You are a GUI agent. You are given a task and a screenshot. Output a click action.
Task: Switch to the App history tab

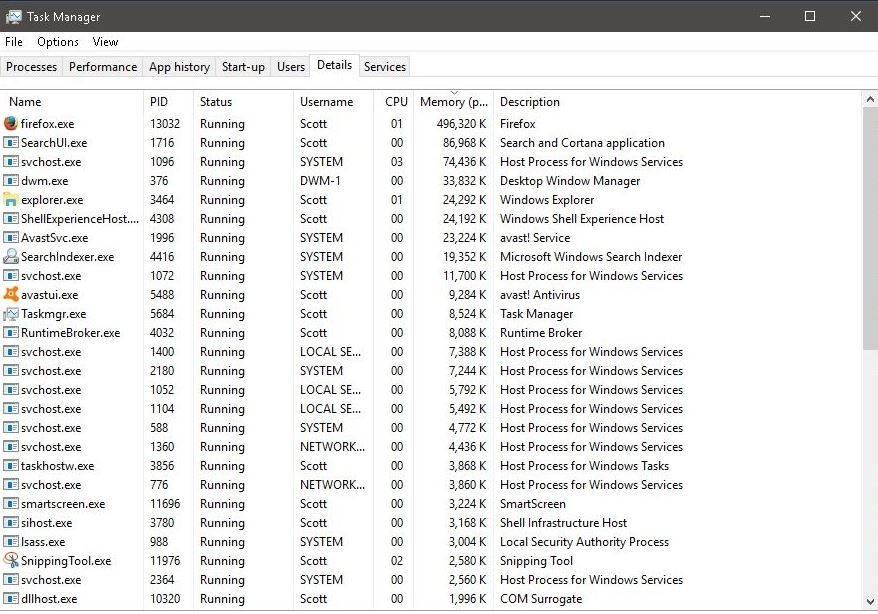point(179,67)
